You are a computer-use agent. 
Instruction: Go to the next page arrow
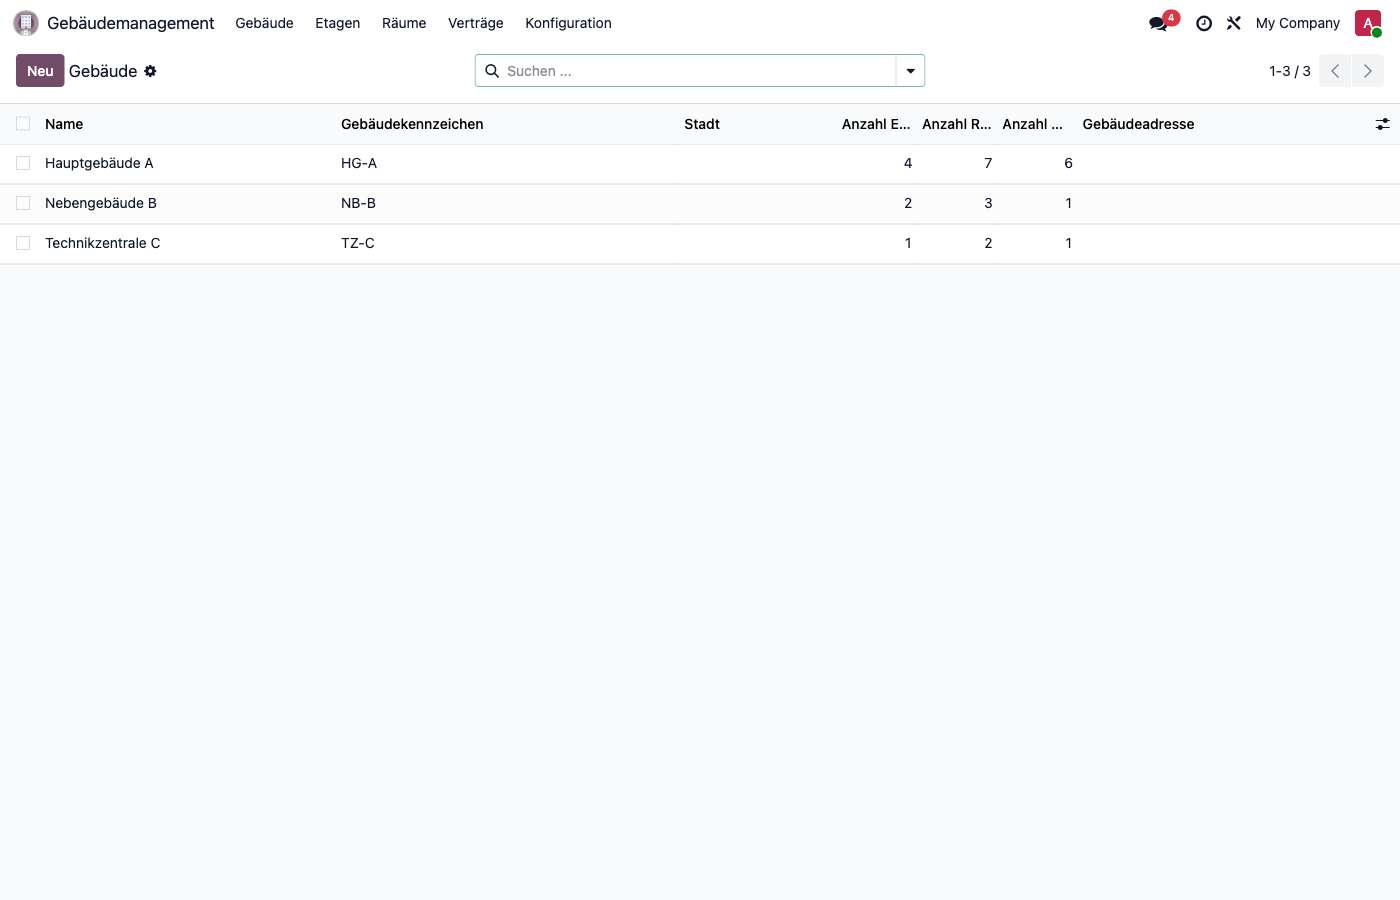[1368, 71]
